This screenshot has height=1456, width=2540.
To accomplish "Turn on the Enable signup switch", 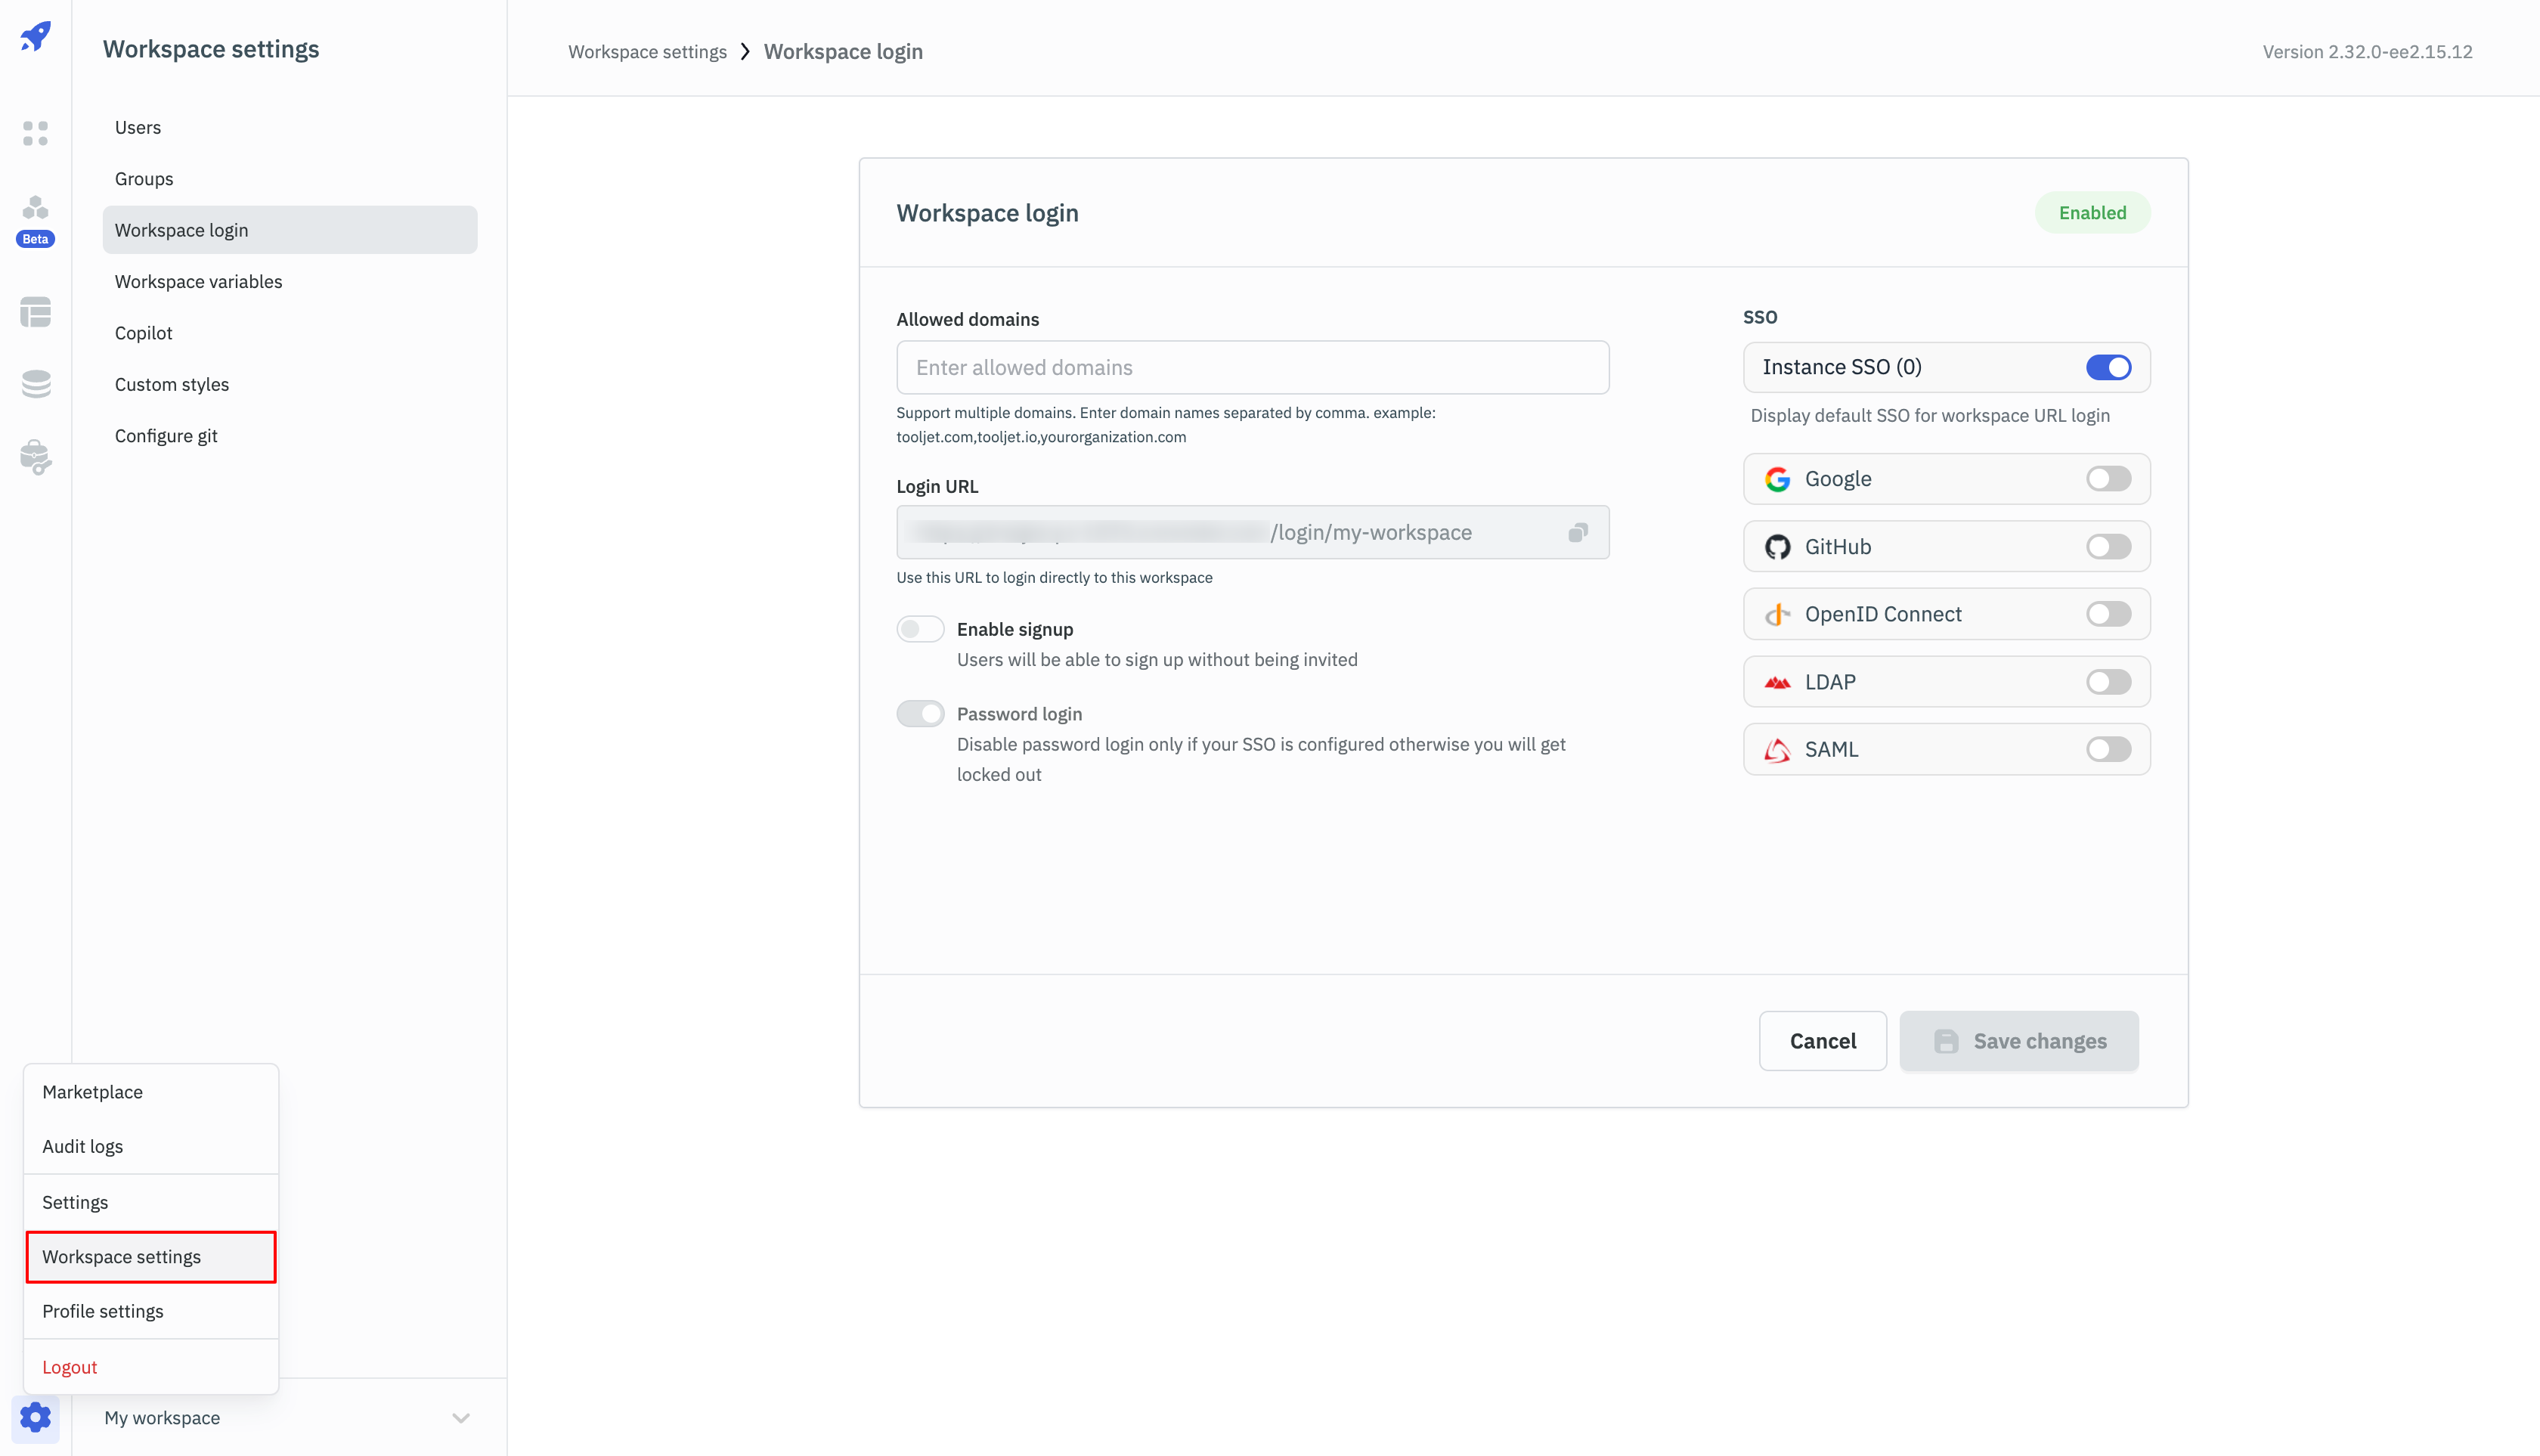I will click(x=920, y=629).
